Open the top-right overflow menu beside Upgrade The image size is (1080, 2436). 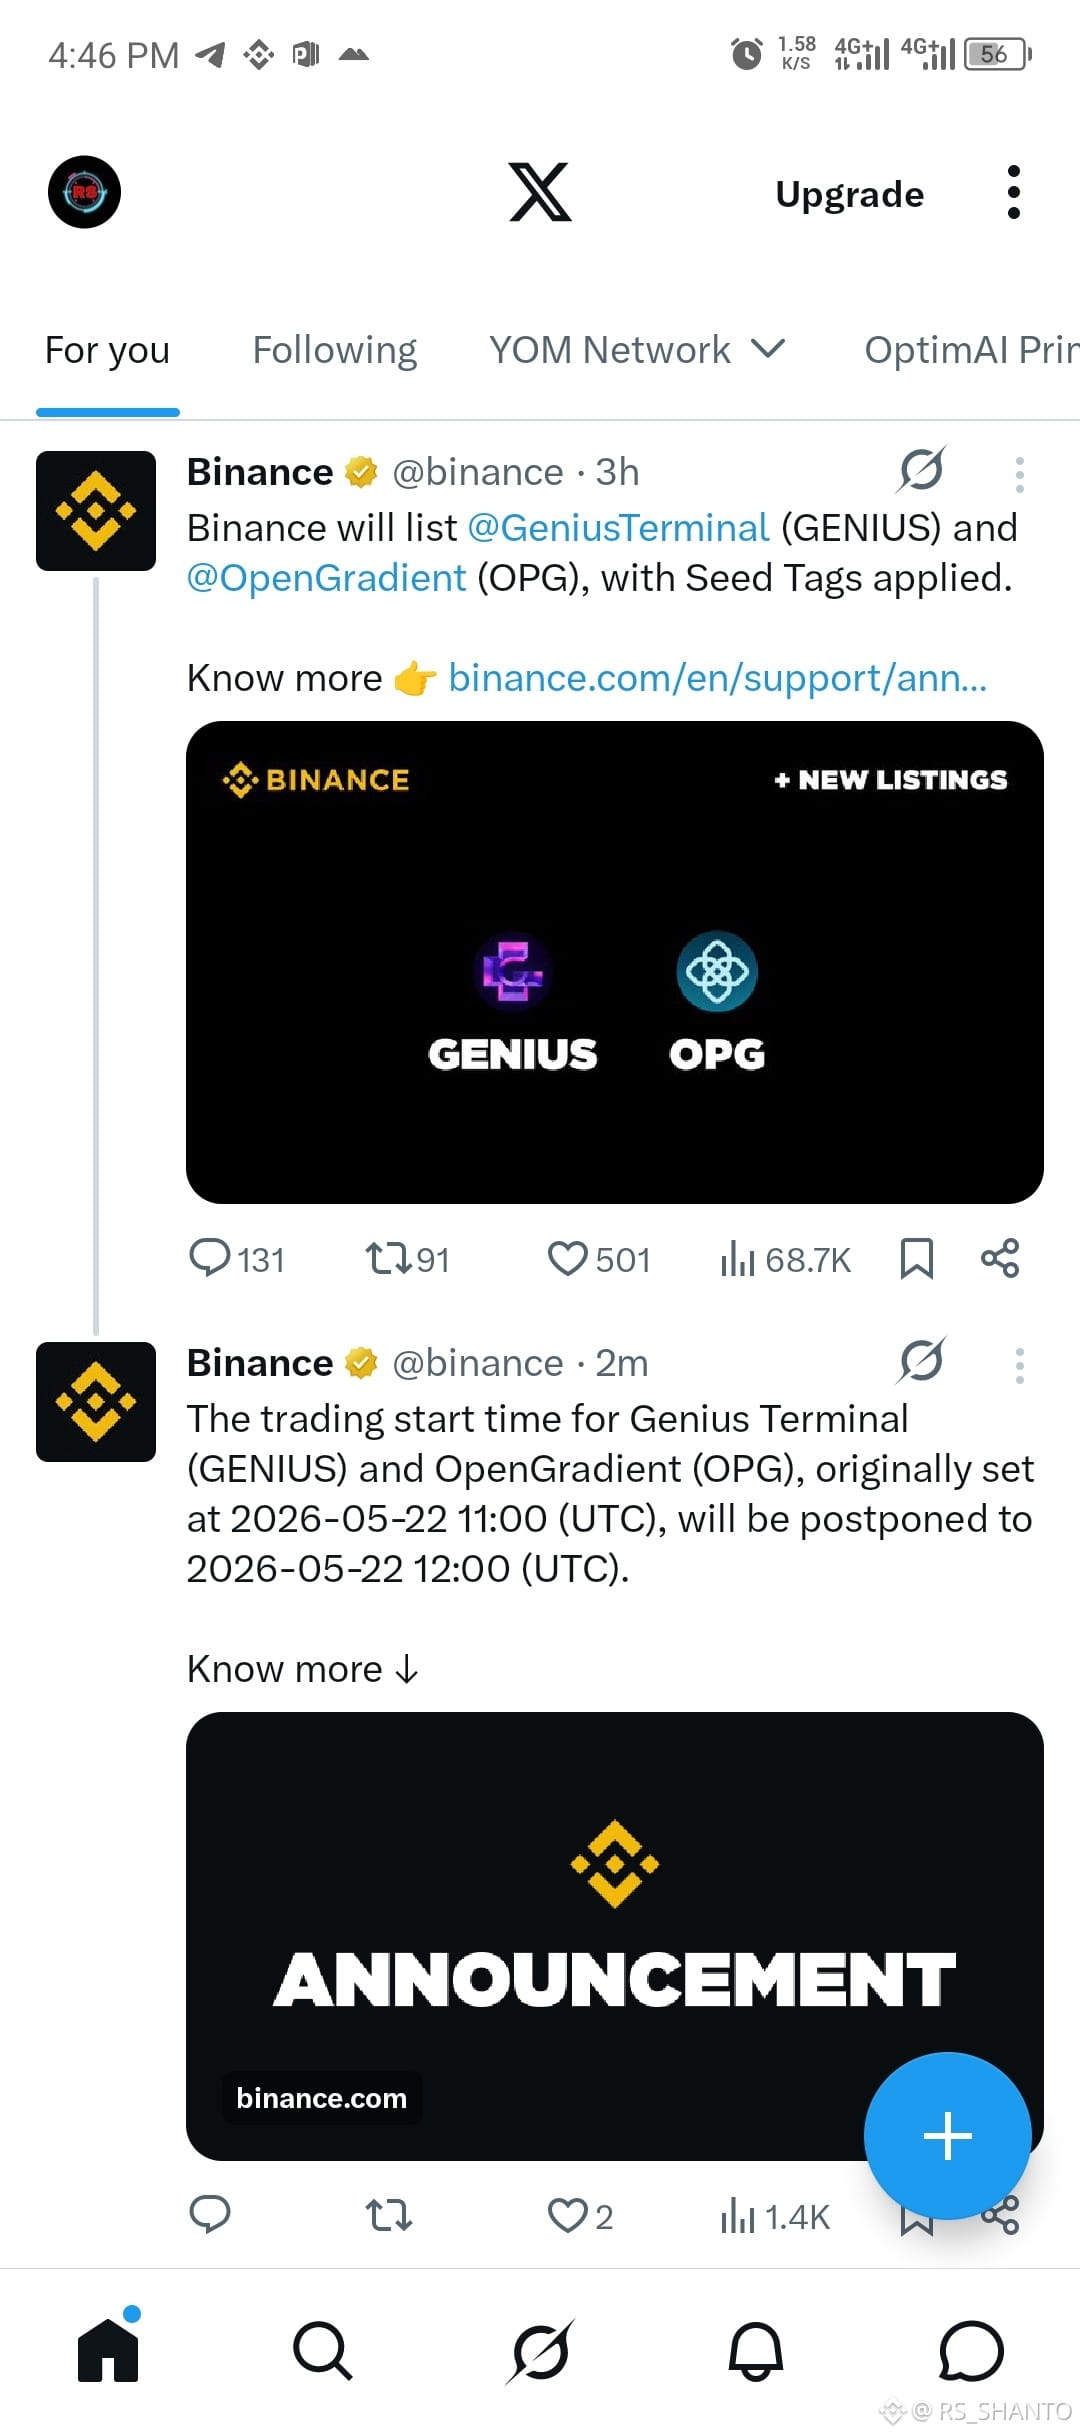coord(1013,192)
